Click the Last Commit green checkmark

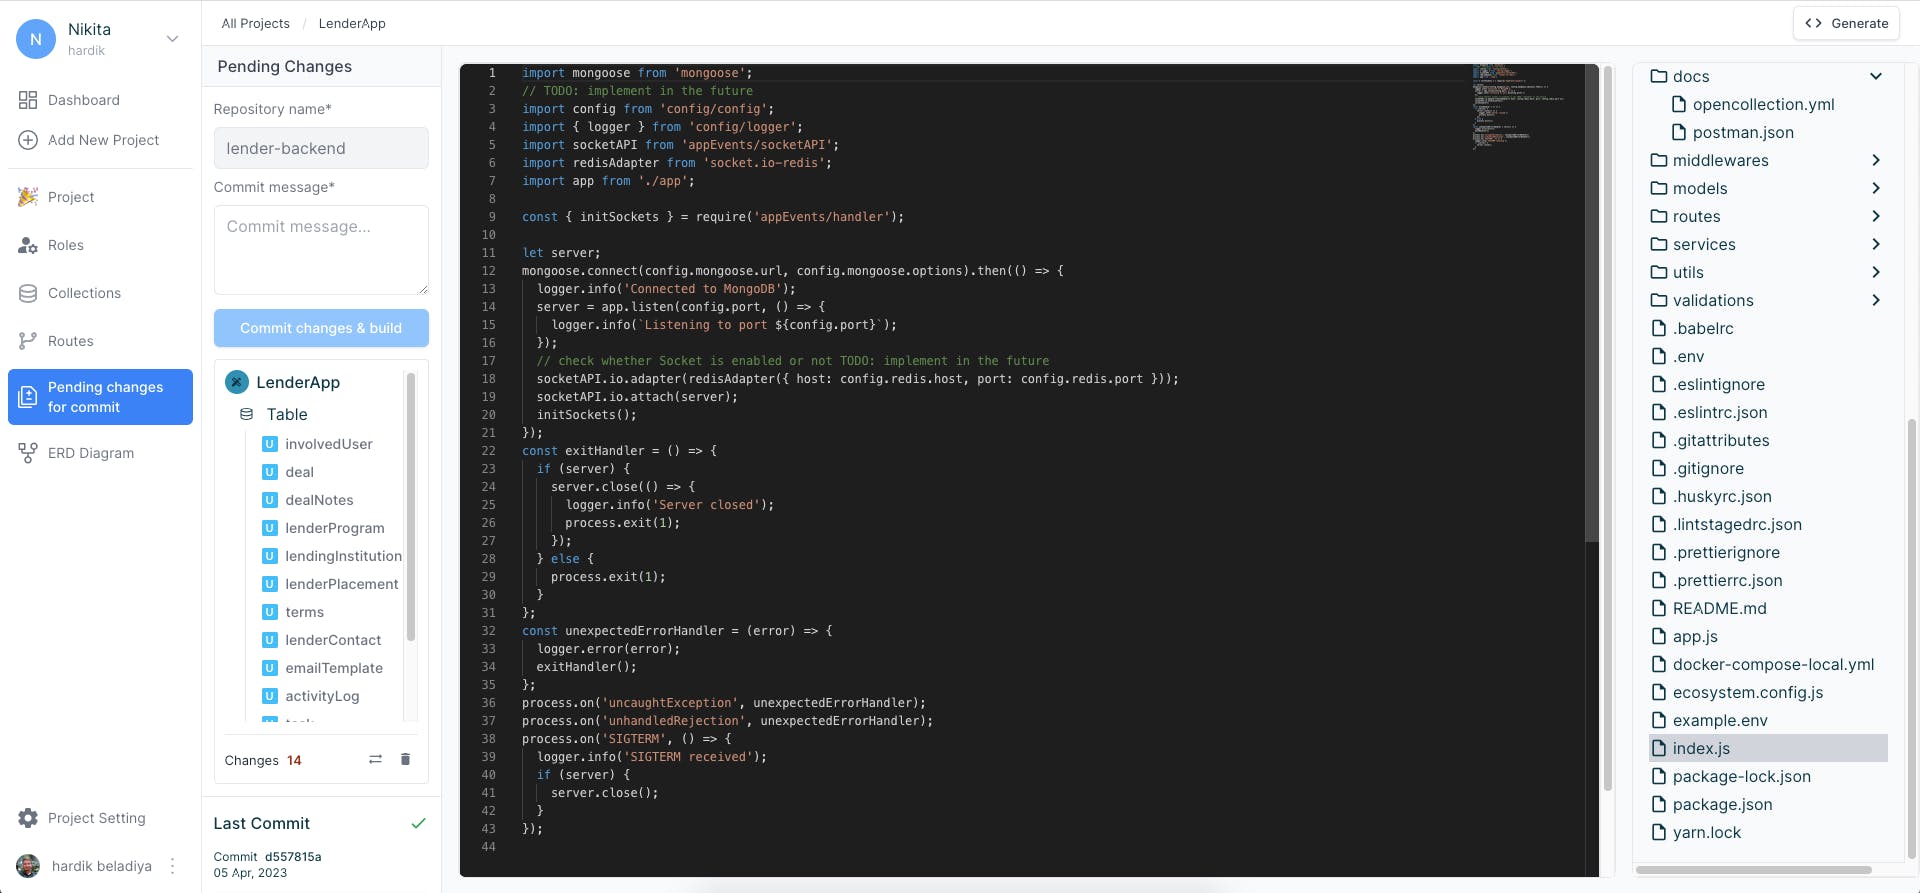point(418,823)
